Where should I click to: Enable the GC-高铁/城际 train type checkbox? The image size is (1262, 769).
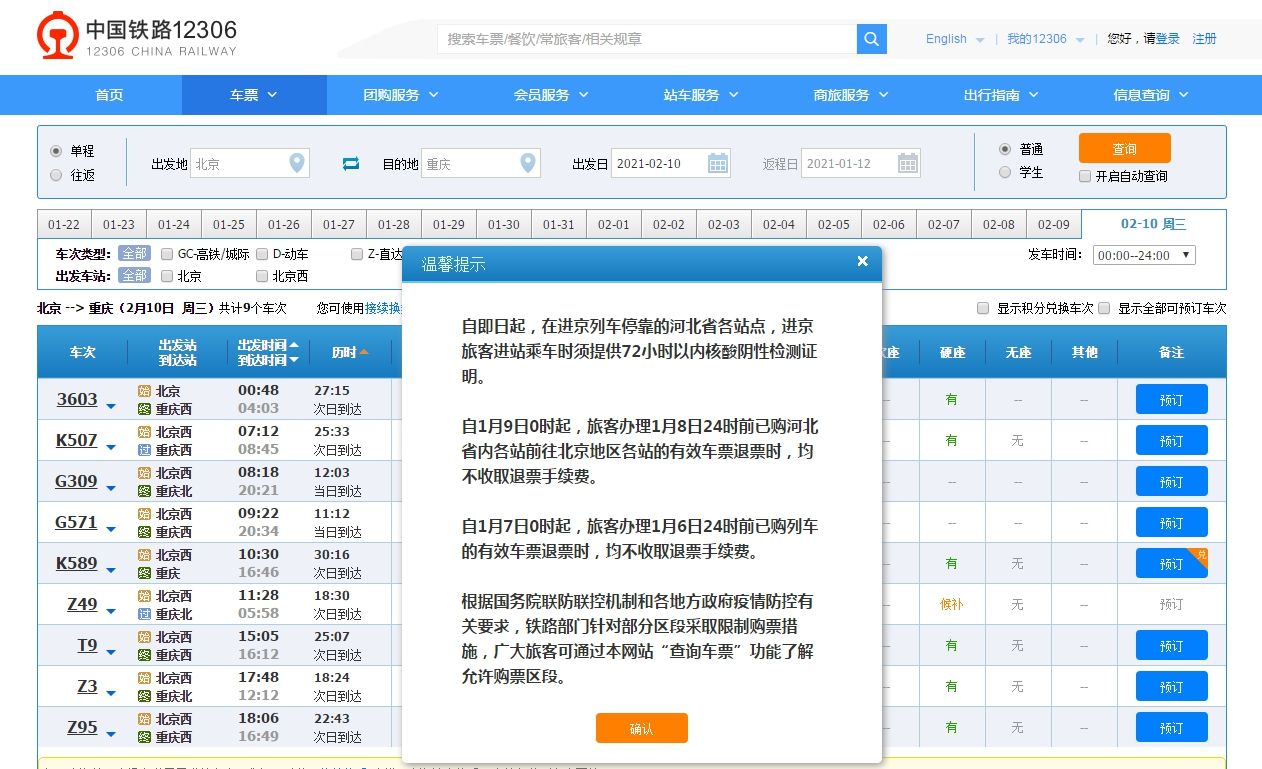[x=165, y=254]
